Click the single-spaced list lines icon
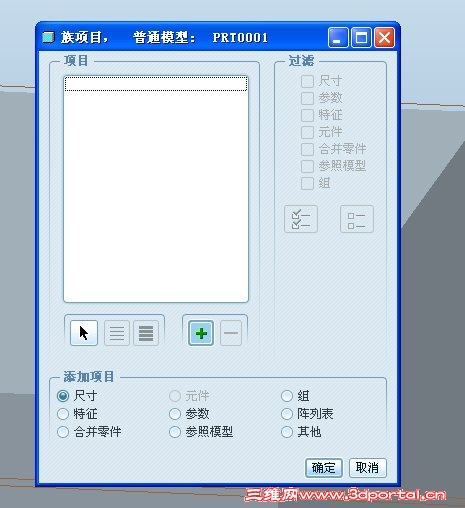Screen dimensions: 465x508 [117, 333]
